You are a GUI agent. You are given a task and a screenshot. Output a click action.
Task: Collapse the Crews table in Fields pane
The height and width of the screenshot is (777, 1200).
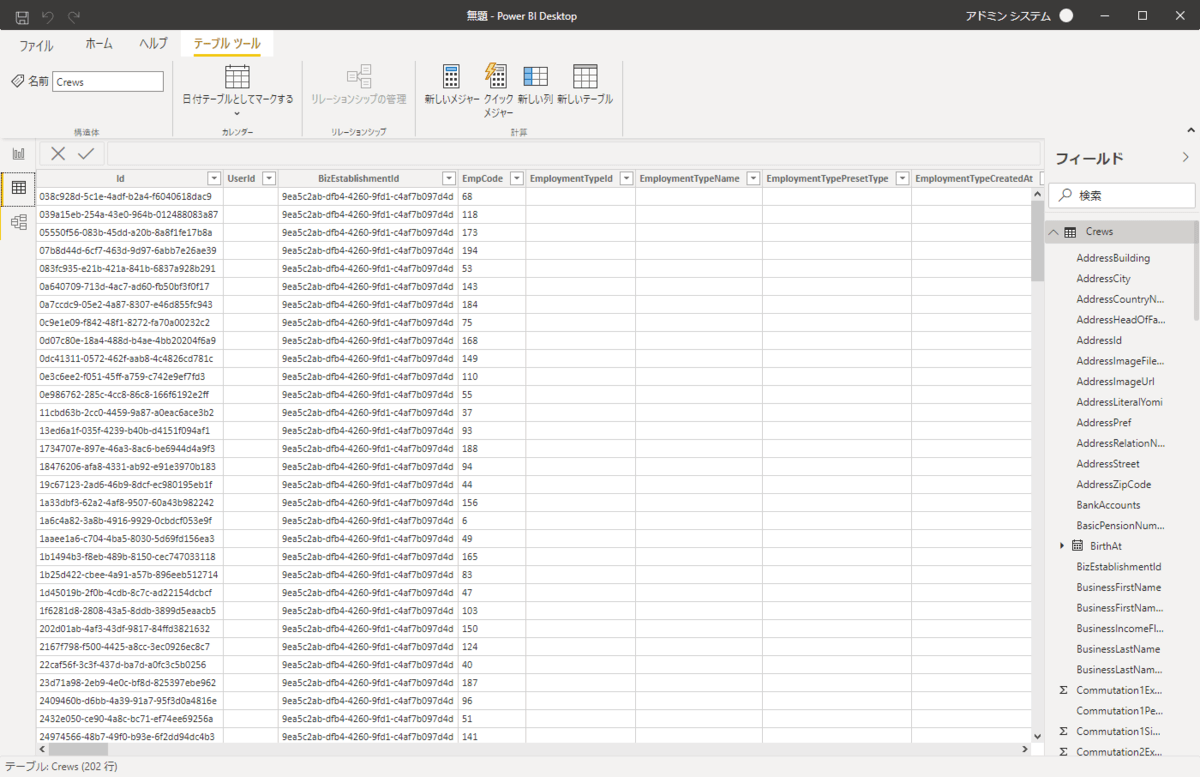click(1053, 232)
